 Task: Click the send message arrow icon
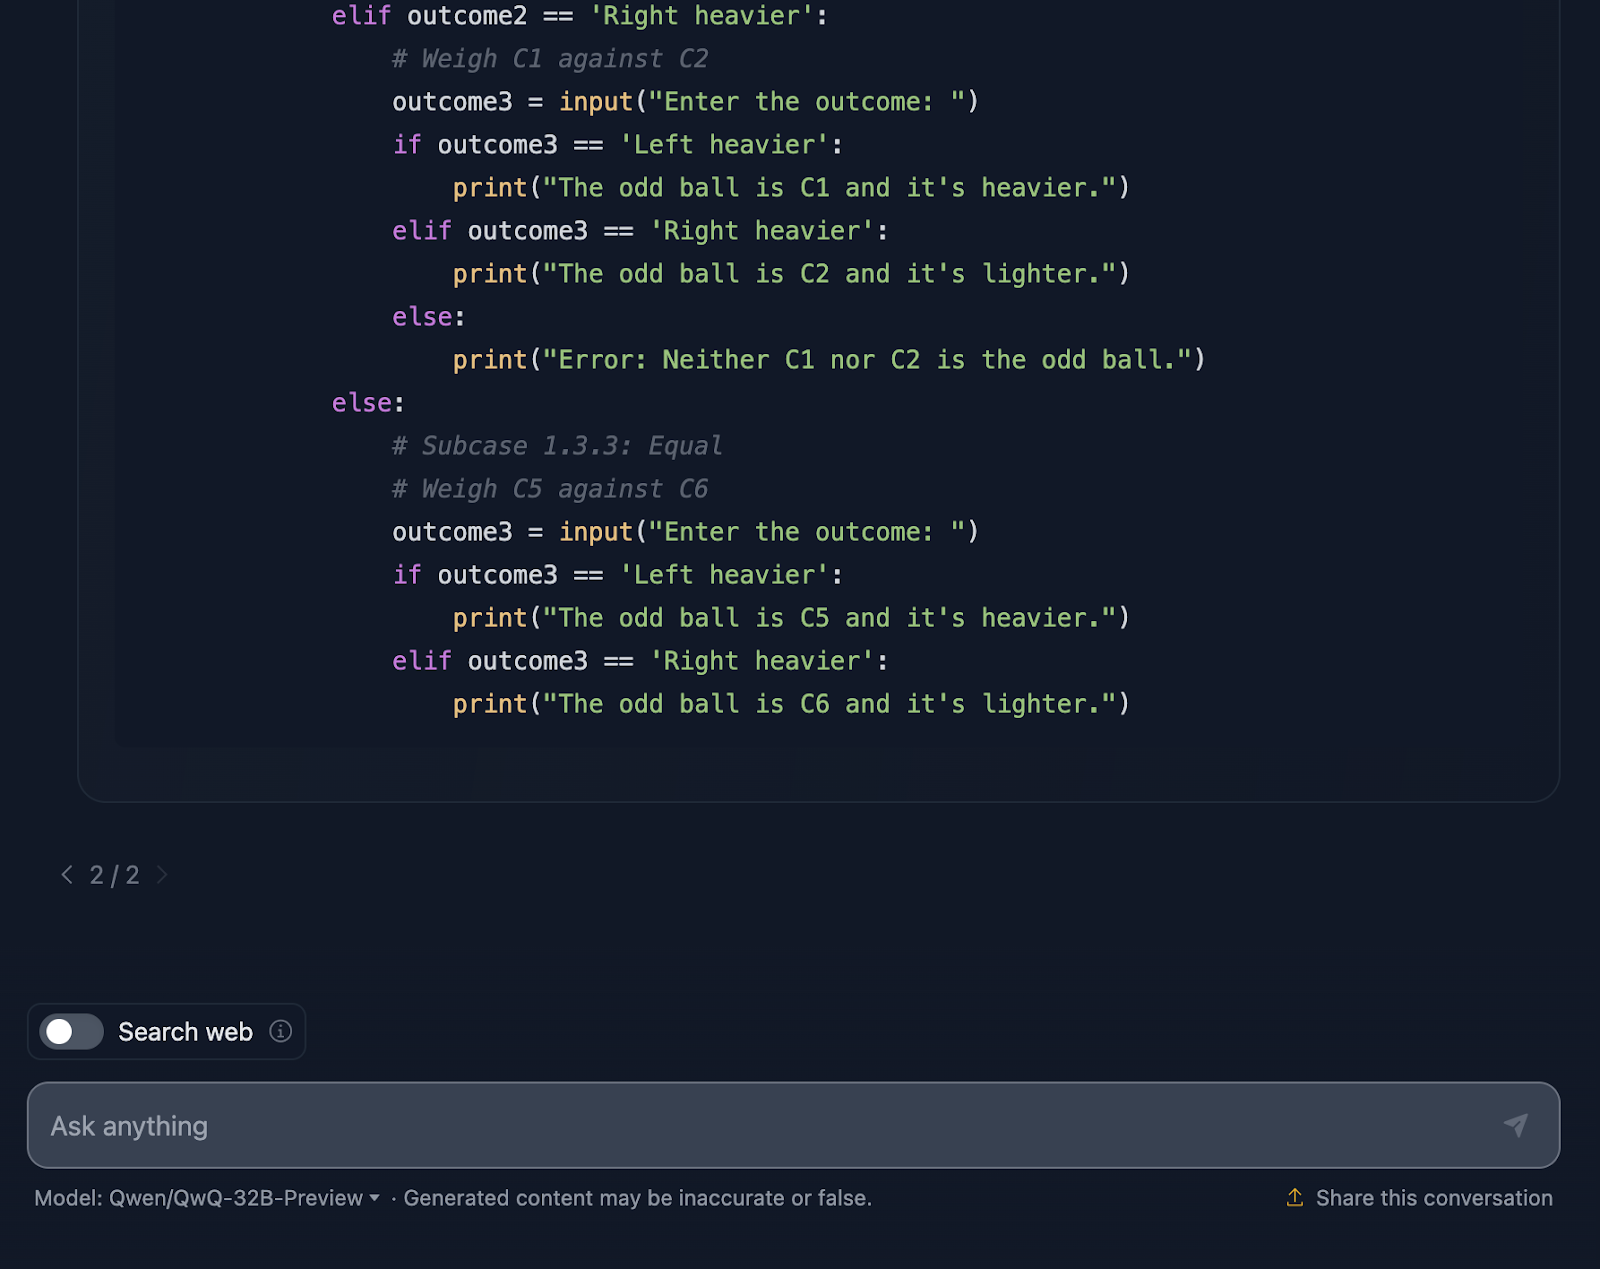pos(1516,1125)
